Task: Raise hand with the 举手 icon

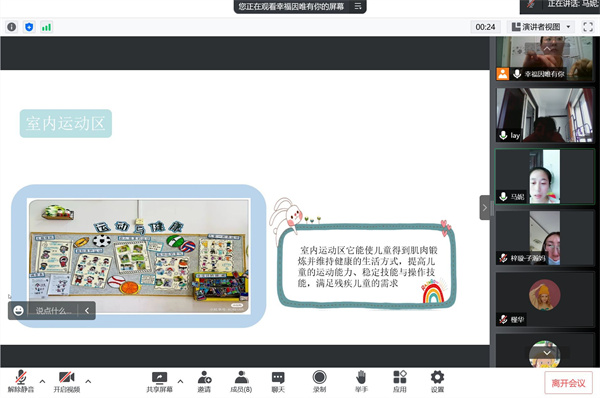Action: (361, 382)
